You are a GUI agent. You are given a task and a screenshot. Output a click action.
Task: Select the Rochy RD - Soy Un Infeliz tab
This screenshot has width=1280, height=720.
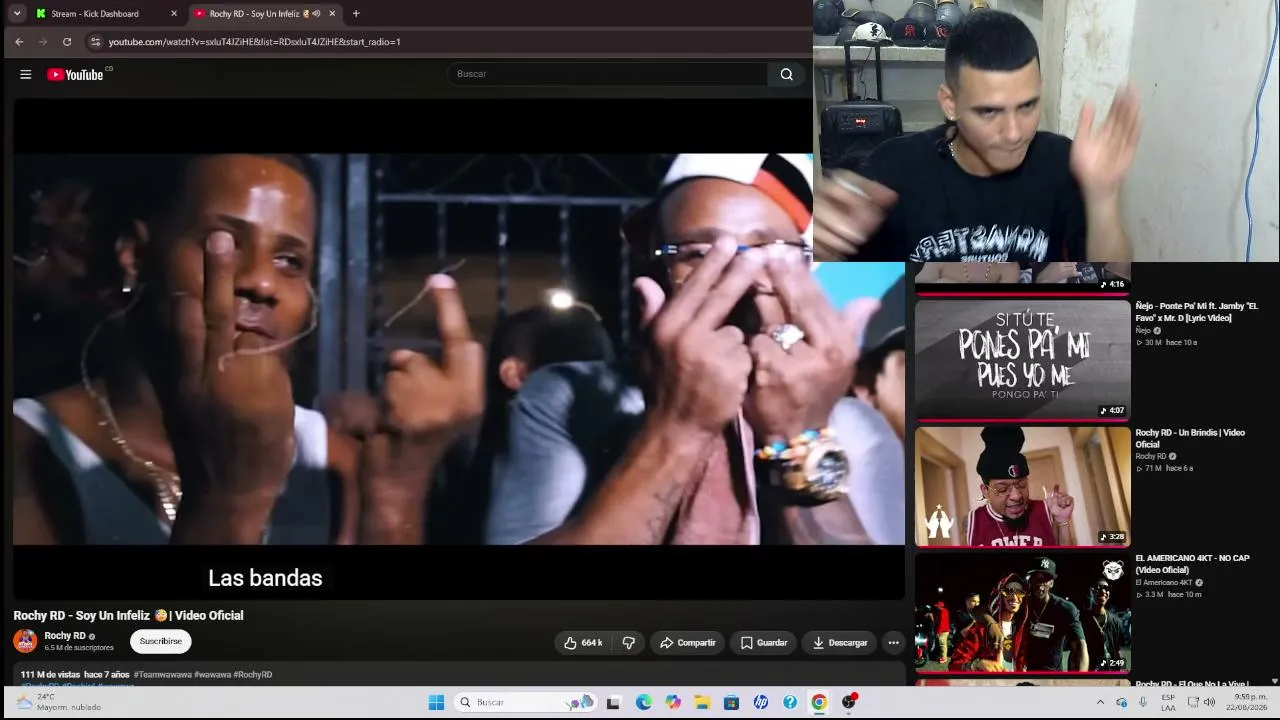tap(265, 14)
